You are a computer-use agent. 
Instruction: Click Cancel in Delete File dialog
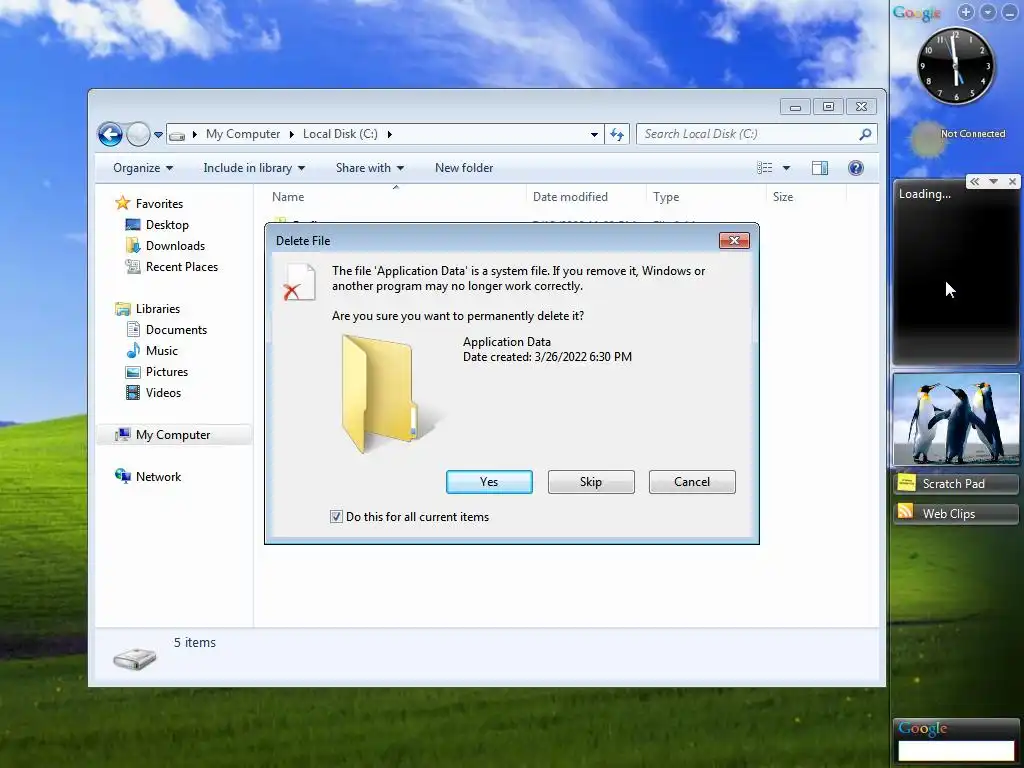[692, 482]
